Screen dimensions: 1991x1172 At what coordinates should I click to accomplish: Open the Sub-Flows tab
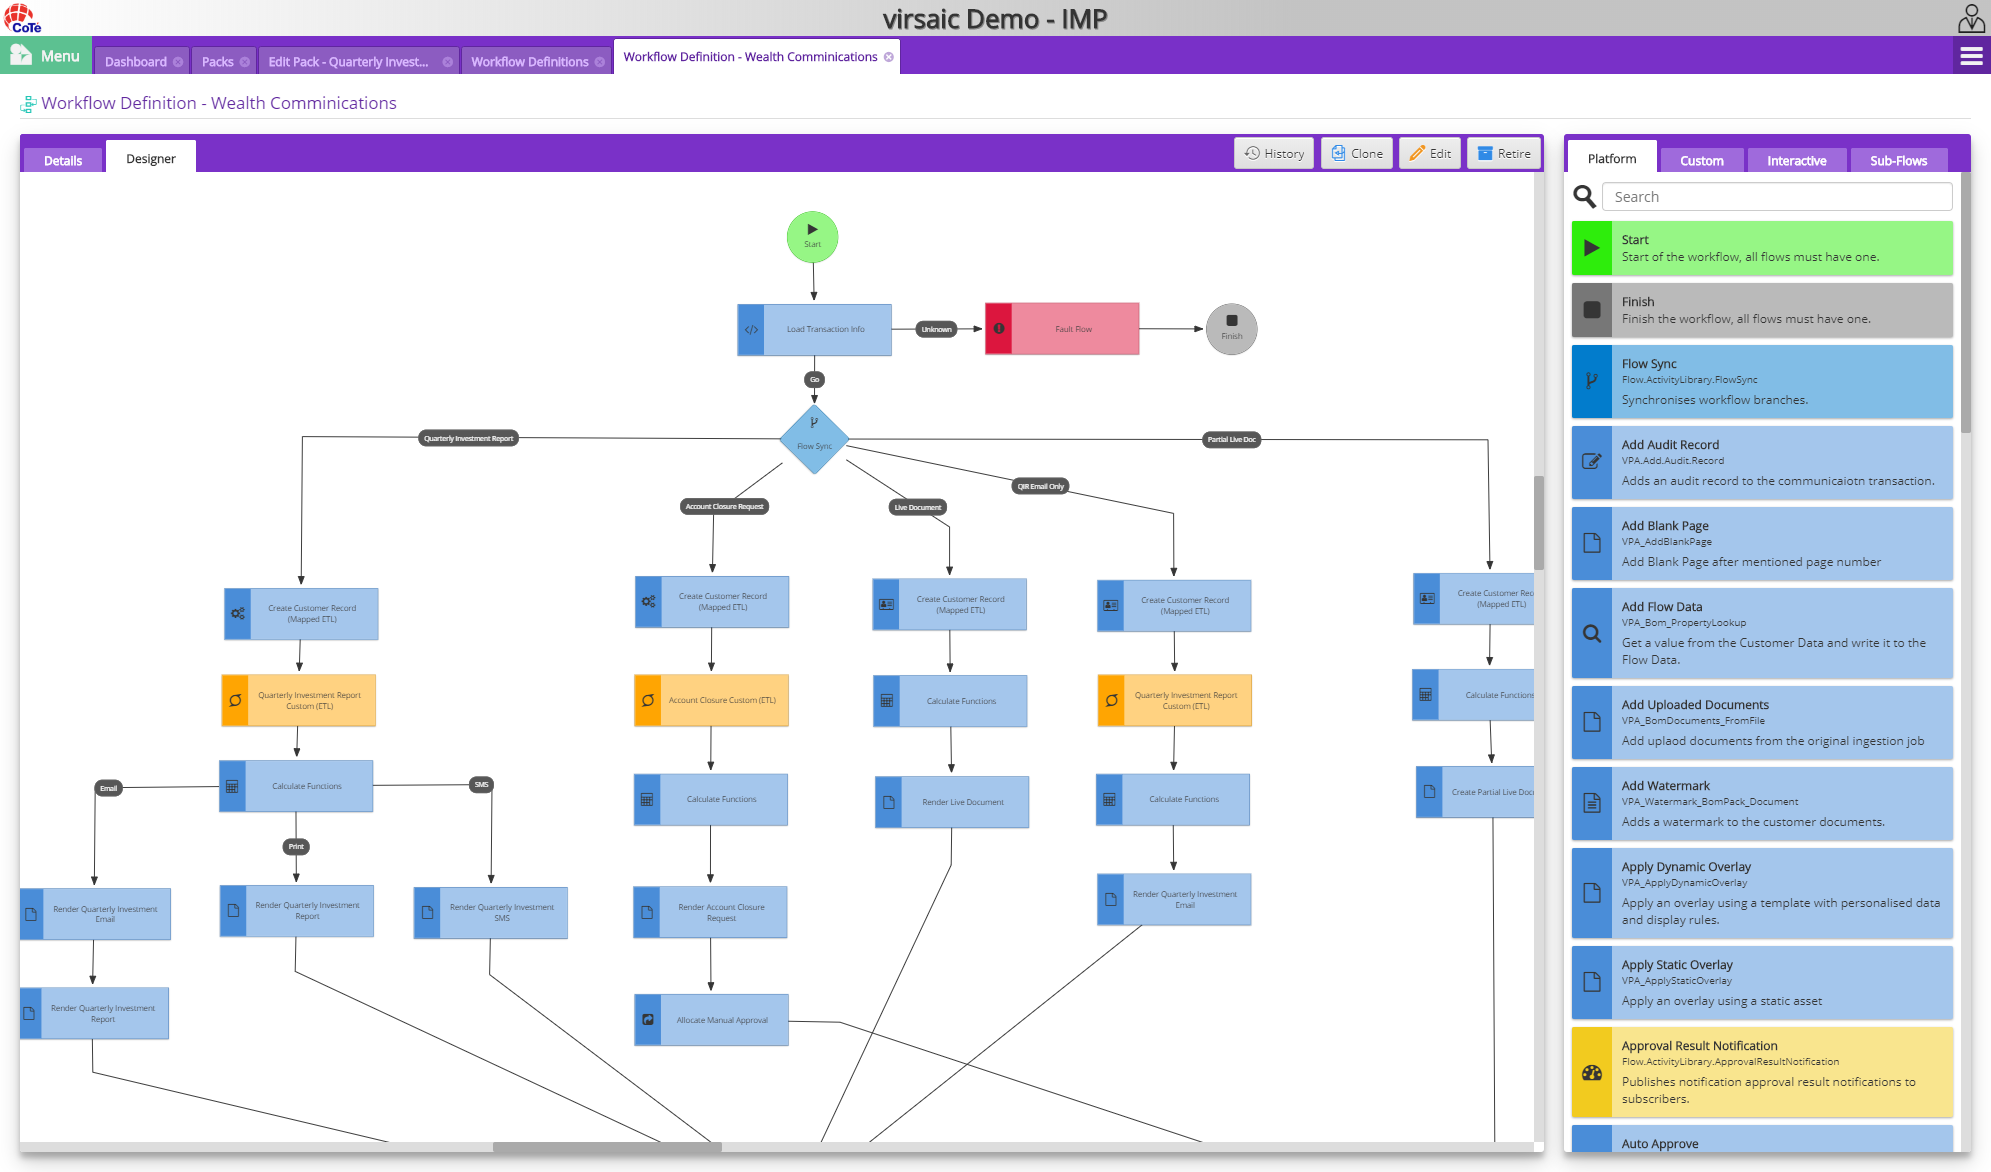1899,160
